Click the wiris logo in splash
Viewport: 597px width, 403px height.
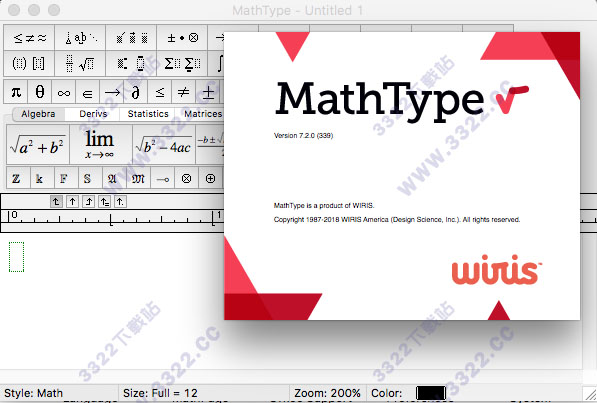point(496,270)
